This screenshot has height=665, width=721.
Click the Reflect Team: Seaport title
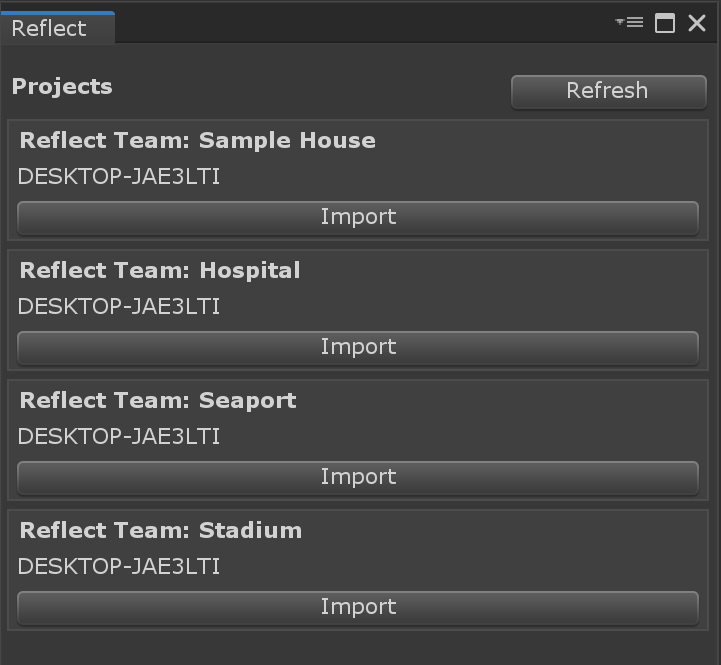158,401
